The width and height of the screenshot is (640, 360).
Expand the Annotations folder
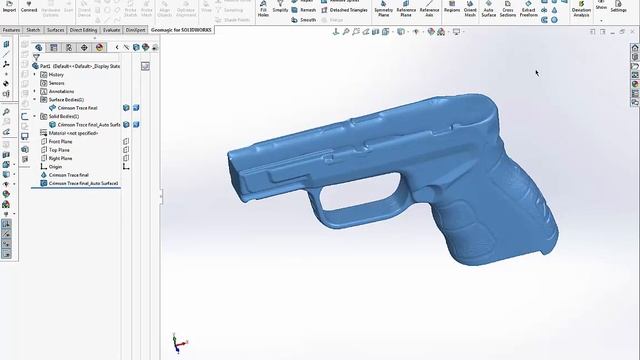tap(35, 91)
